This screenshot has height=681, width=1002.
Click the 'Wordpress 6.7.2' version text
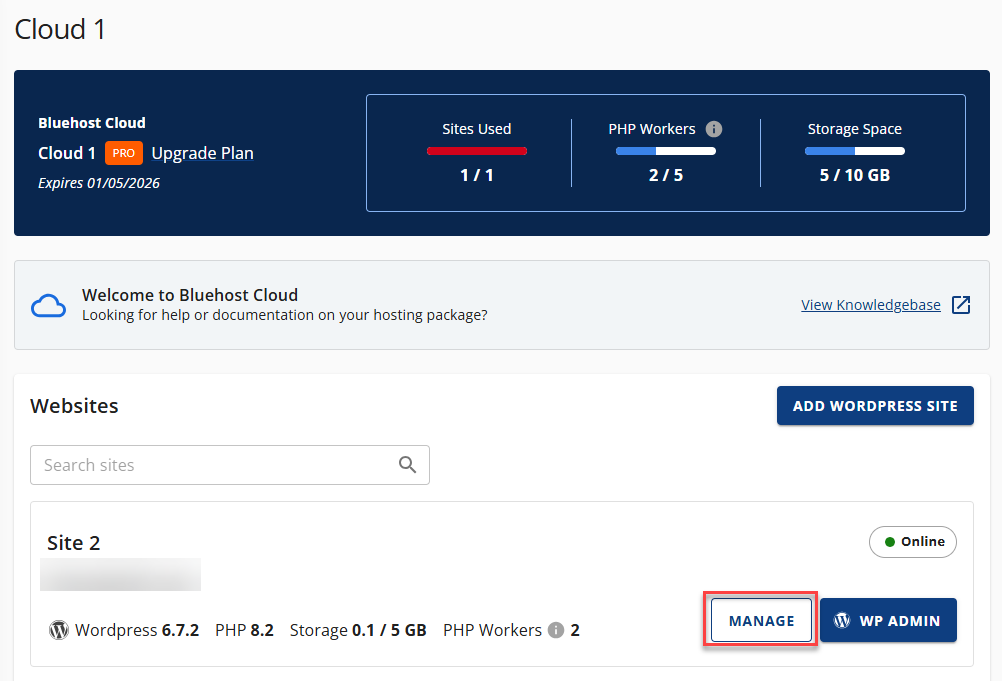[137, 631]
